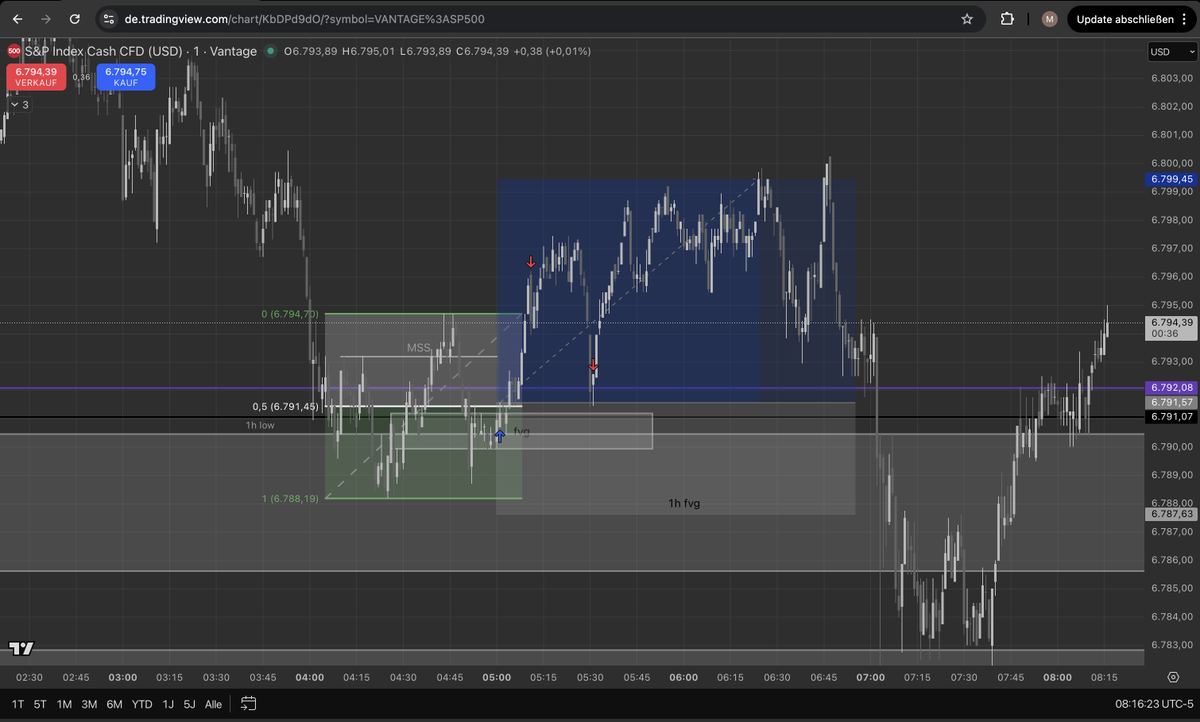The width and height of the screenshot is (1200, 722).
Task: Click the browser forward arrow
Action: pyautogui.click(x=46, y=19)
